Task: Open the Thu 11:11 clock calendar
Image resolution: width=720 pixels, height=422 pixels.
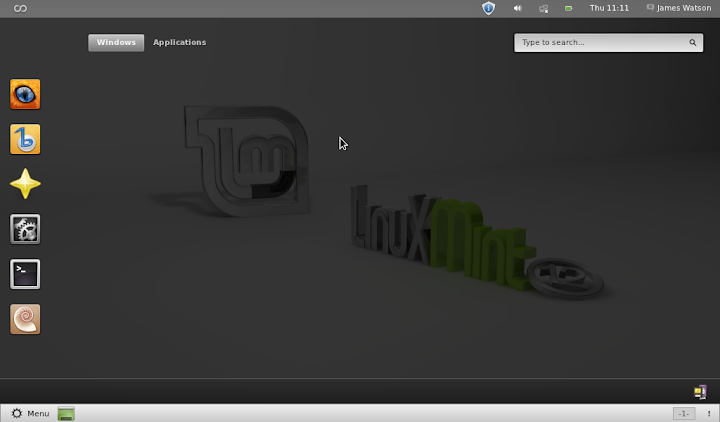Action: click(609, 8)
